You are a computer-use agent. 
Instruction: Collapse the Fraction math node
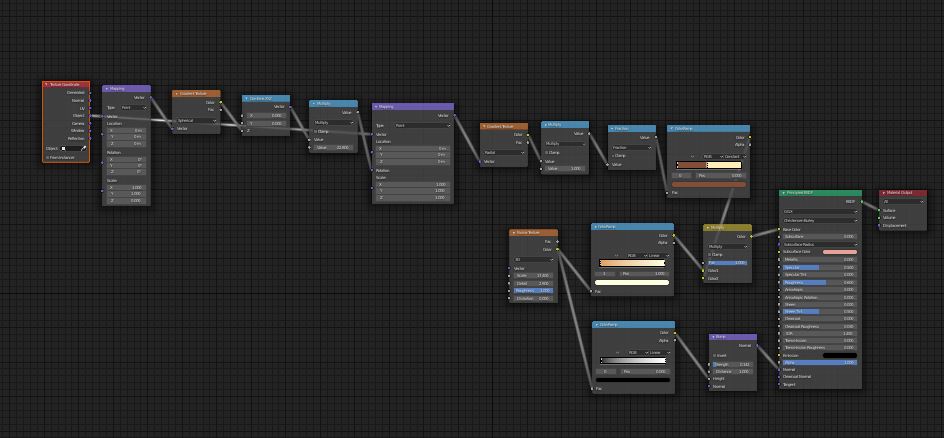tap(611, 128)
